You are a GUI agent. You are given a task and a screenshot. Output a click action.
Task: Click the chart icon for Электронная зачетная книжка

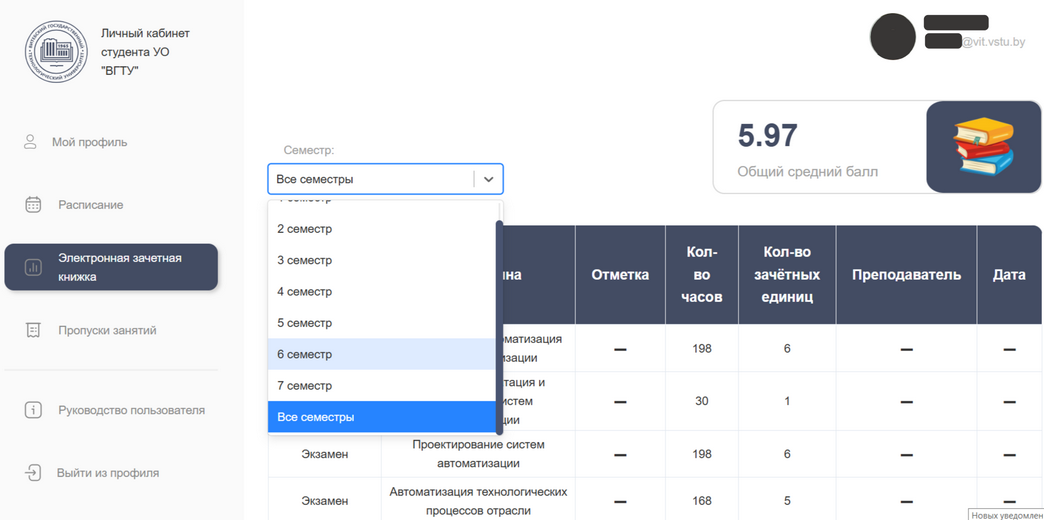pyautogui.click(x=33, y=267)
